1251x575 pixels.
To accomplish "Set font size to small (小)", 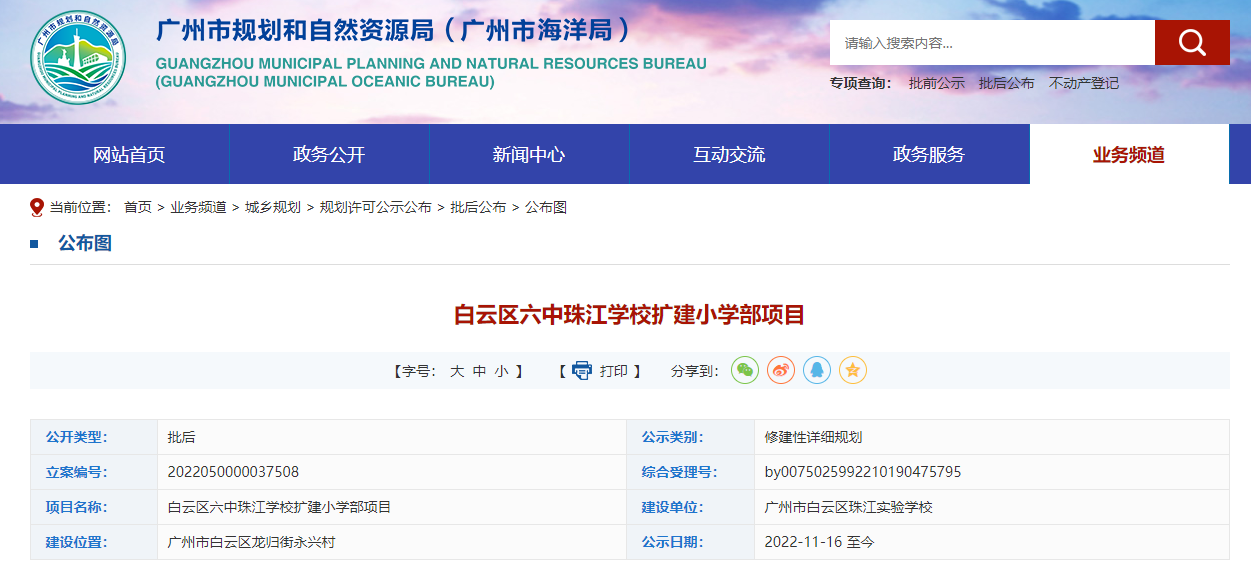I will [x=501, y=371].
